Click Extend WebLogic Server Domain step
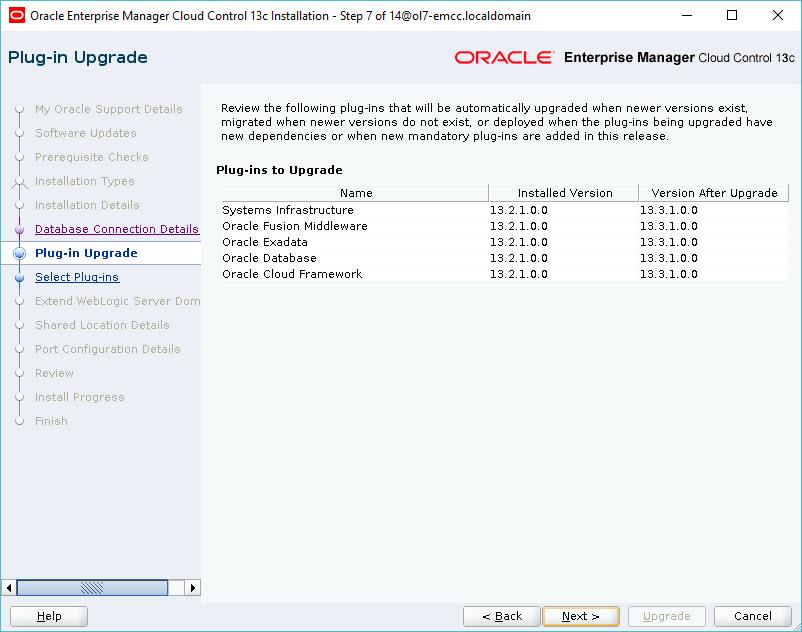Screen dimensions: 802x632 tap(118, 301)
